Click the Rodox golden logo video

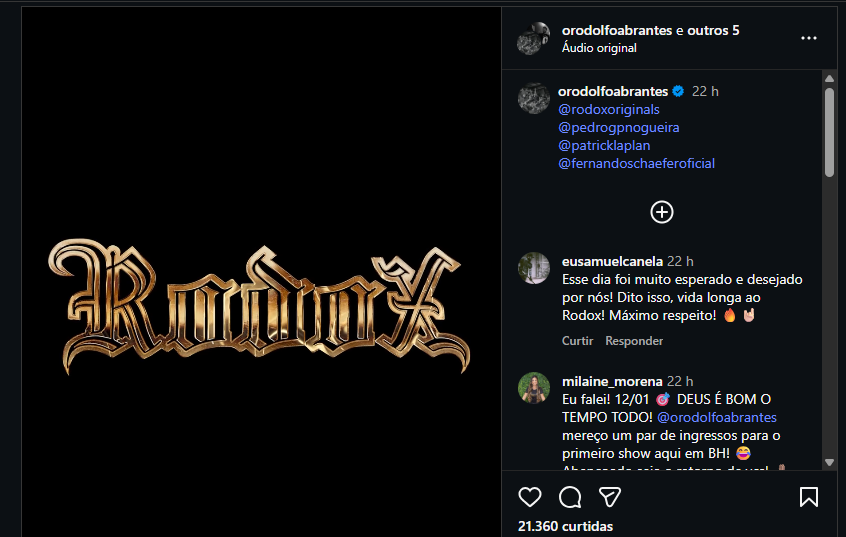click(x=260, y=305)
